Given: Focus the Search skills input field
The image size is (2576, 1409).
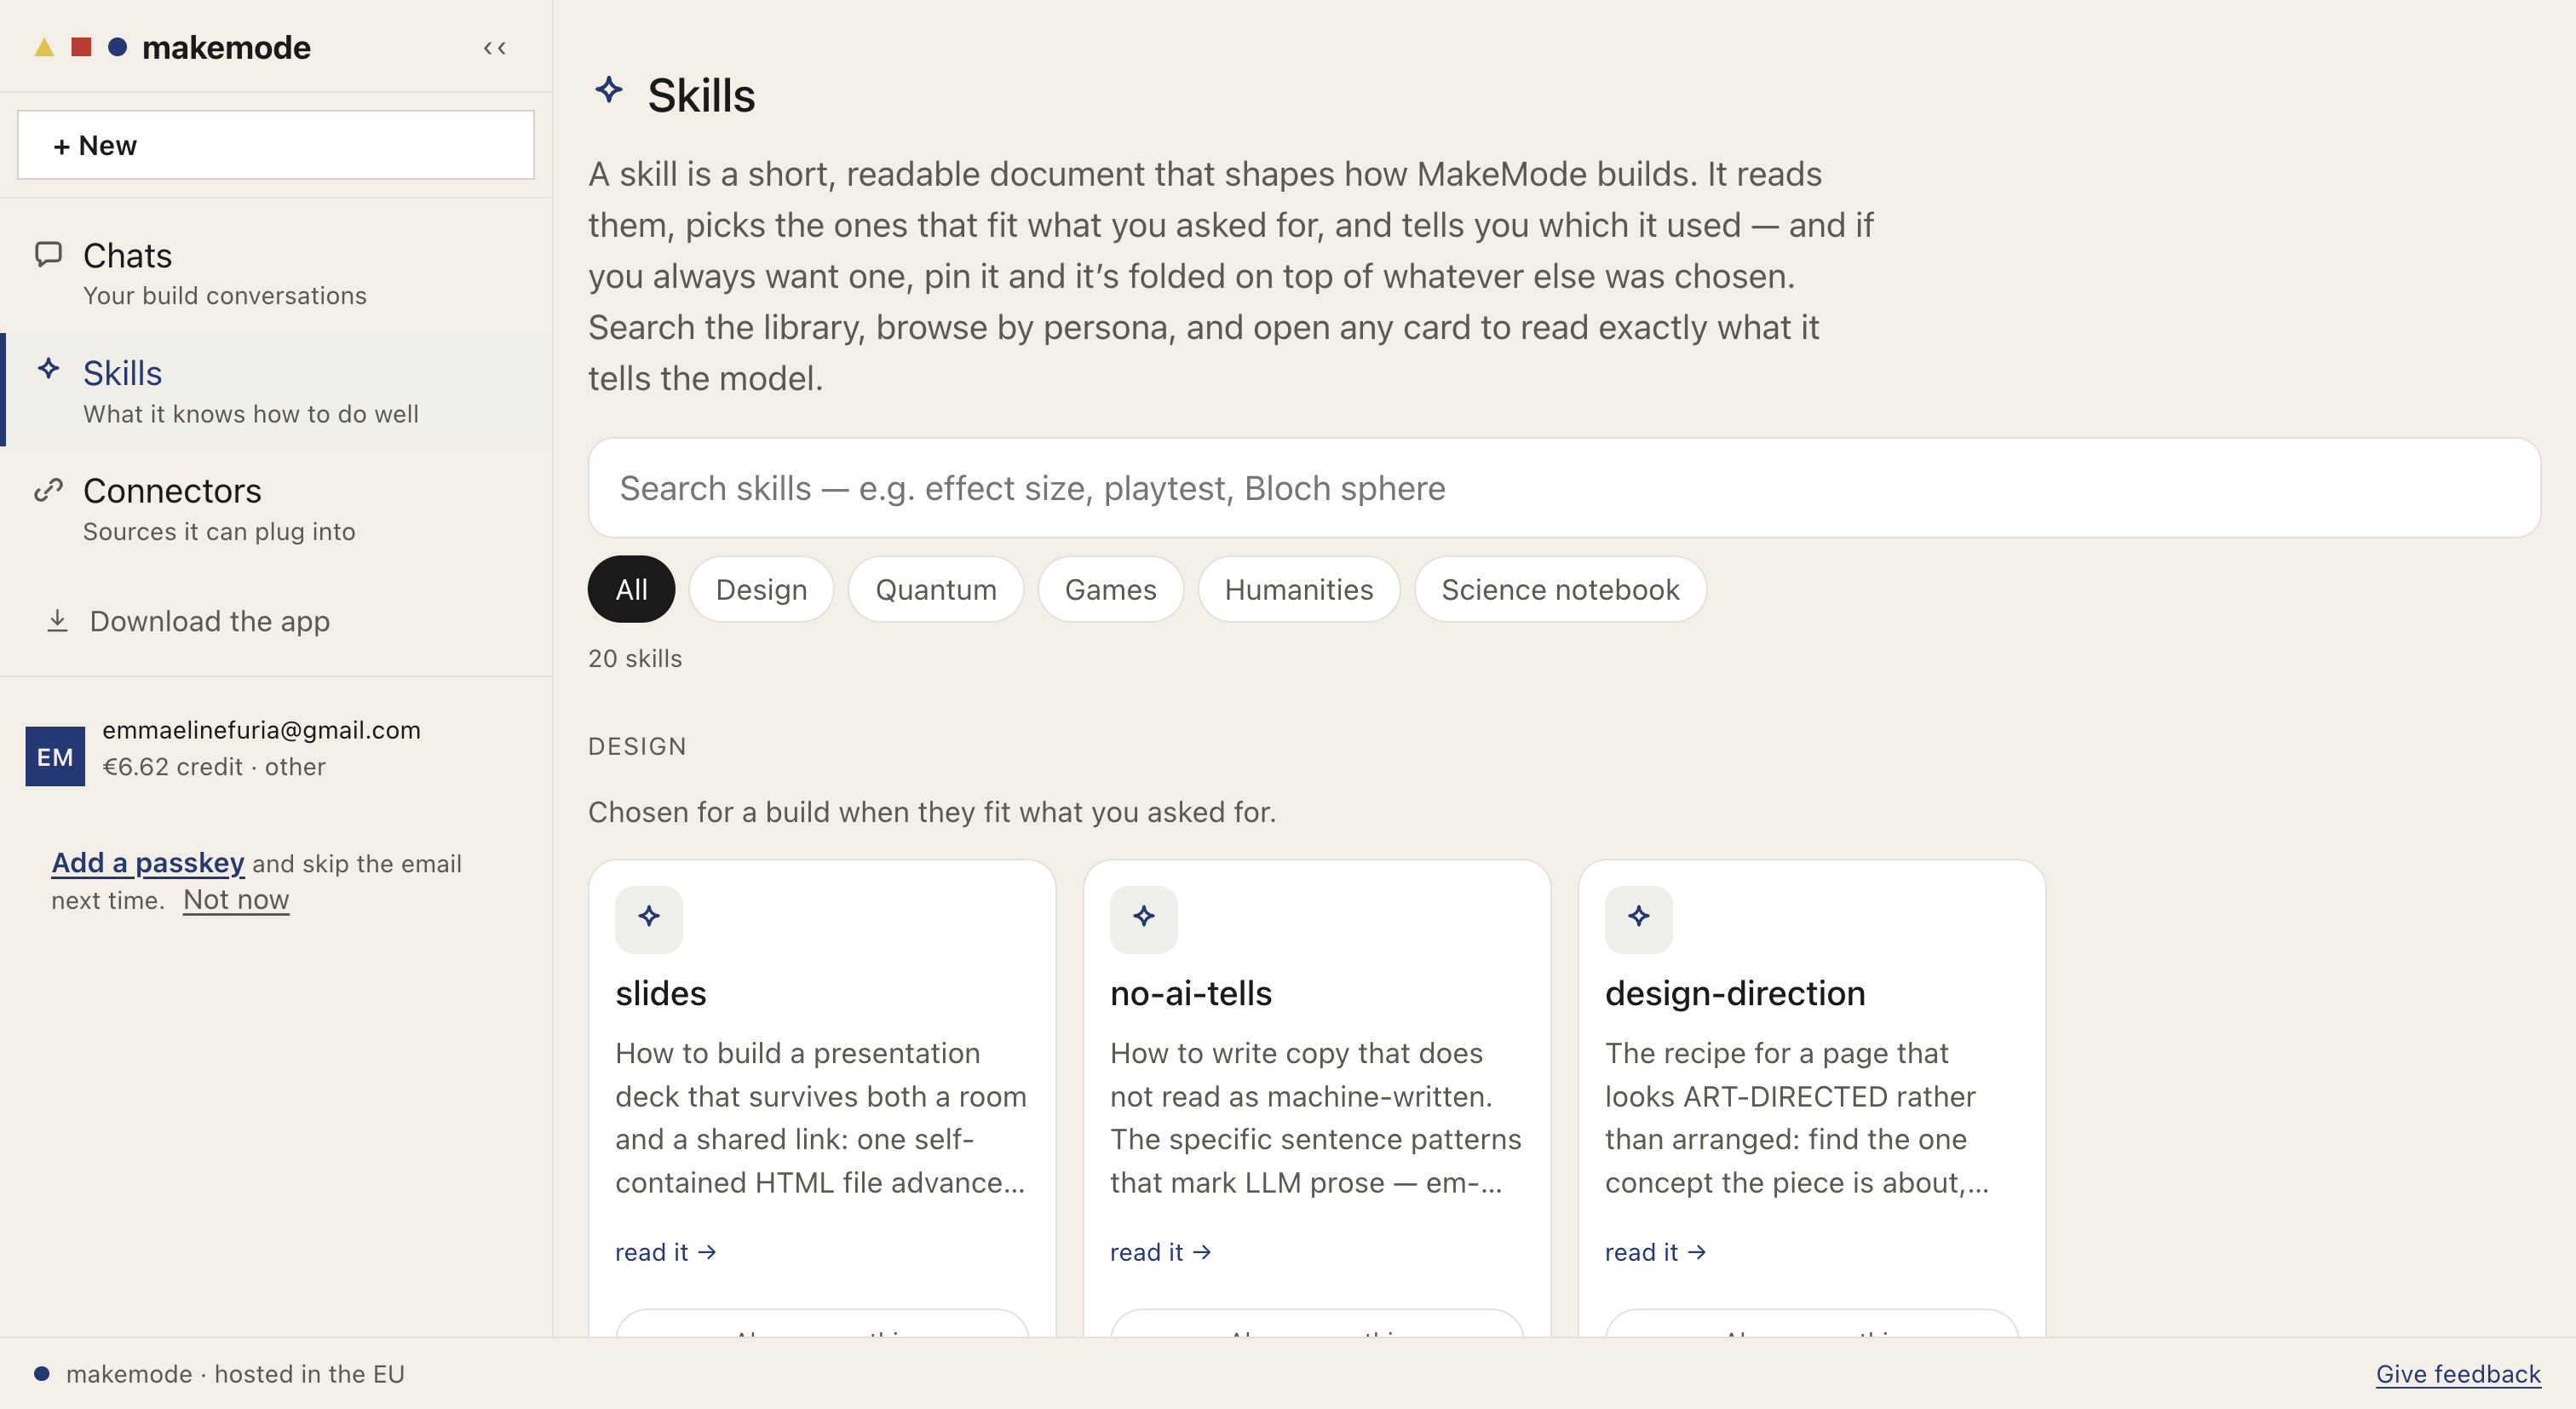Looking at the screenshot, I should pyautogui.click(x=1564, y=488).
